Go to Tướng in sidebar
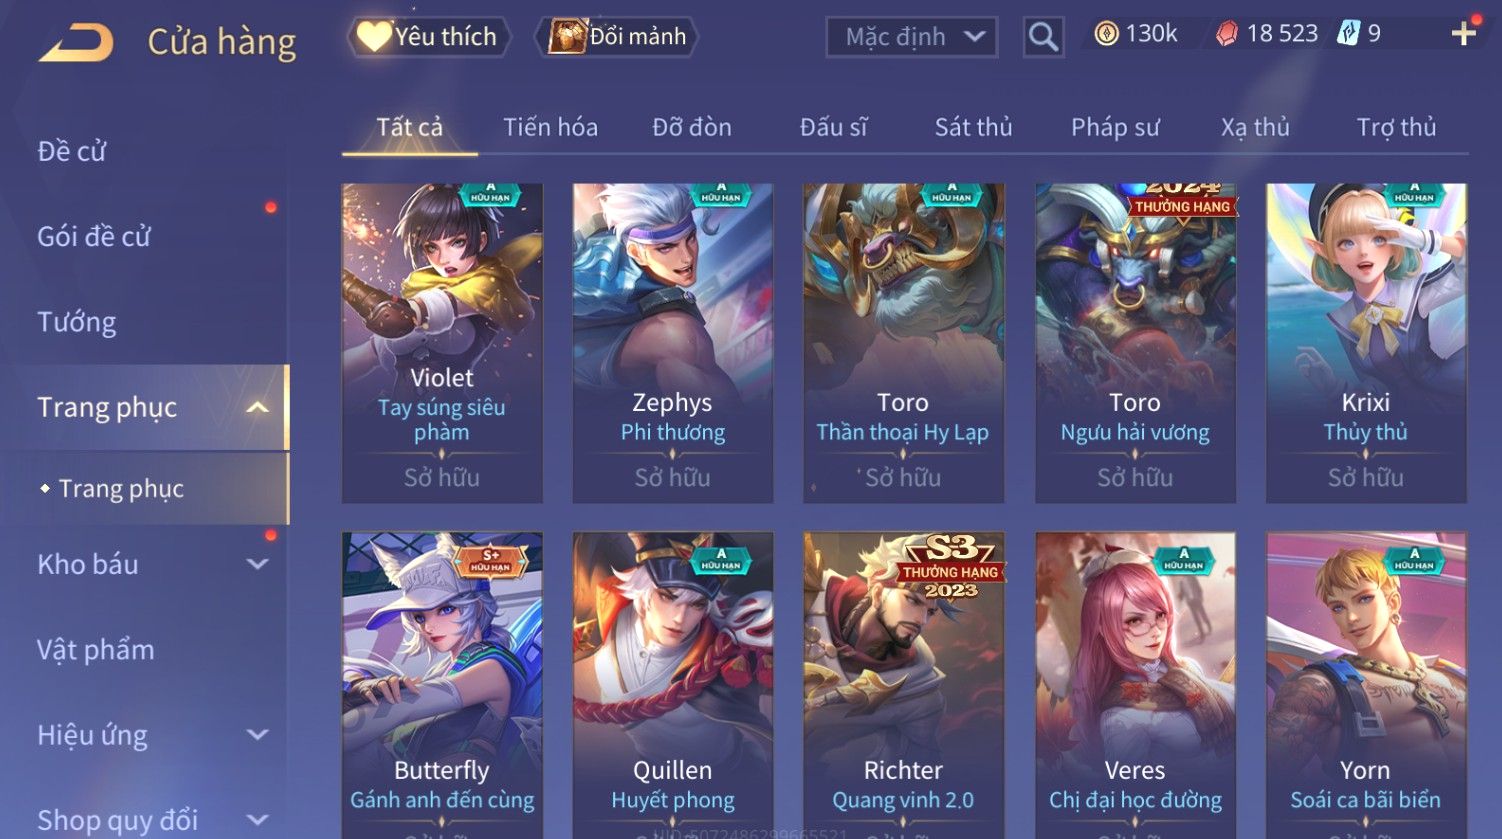 tap(77, 322)
